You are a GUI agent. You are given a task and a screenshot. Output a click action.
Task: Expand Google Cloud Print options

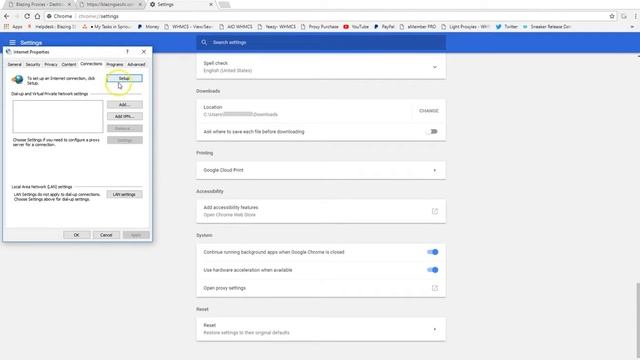pos(435,170)
